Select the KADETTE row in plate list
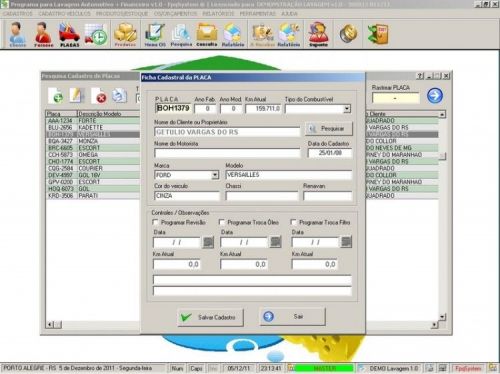Viewport: 500px width, 374px height. pos(93,127)
